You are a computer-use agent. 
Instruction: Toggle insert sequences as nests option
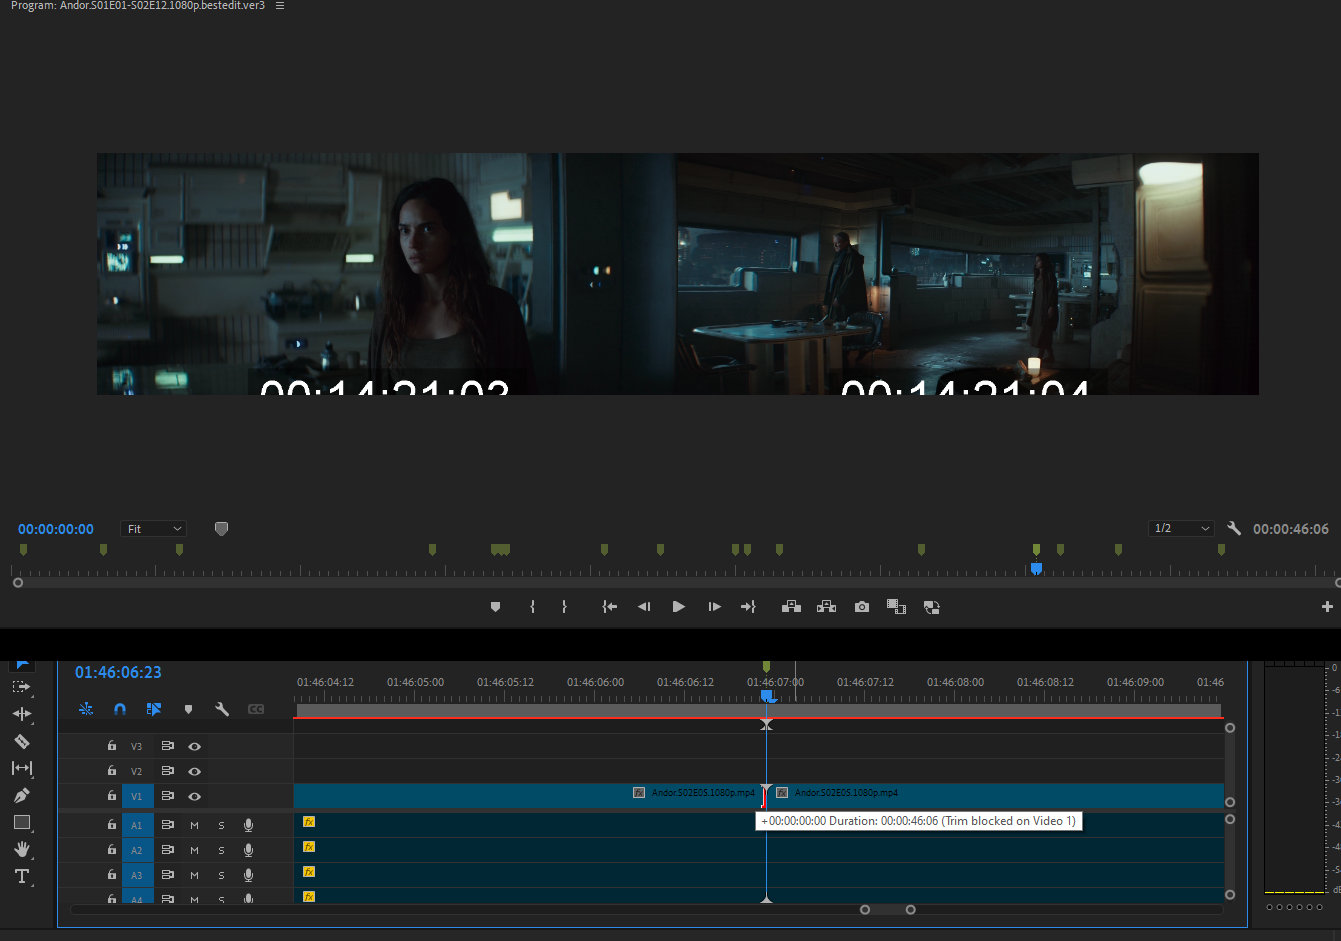tap(86, 709)
